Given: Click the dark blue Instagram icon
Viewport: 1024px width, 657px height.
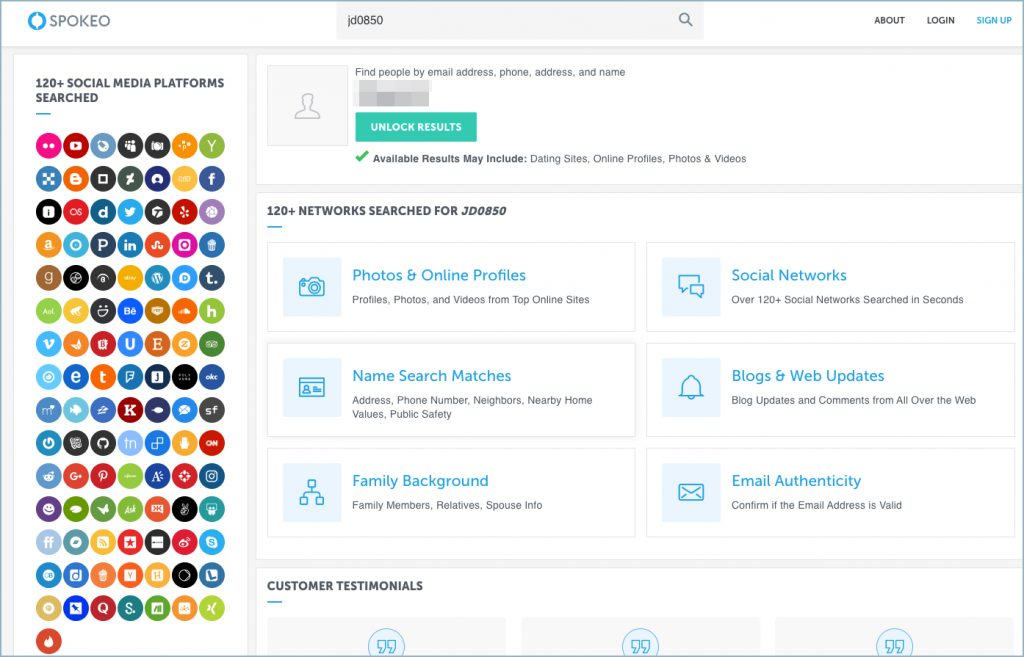Looking at the screenshot, I should 212,476.
